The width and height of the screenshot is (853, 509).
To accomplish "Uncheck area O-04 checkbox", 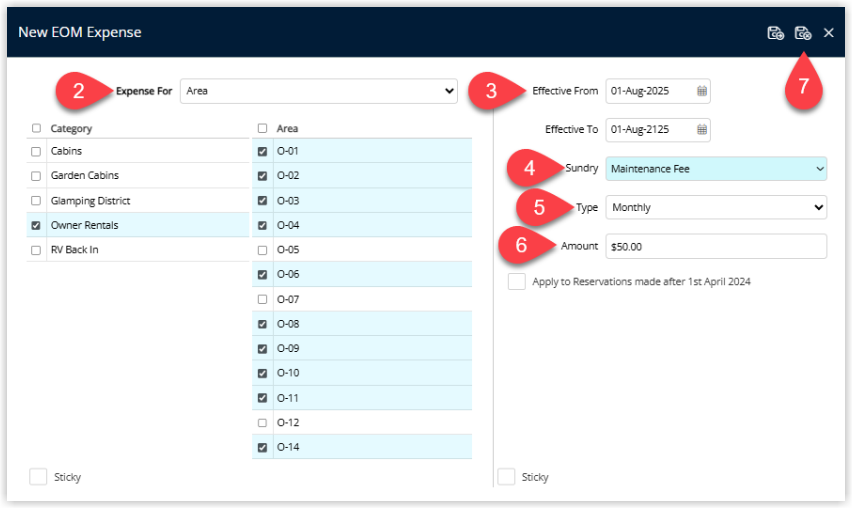I will [x=262, y=225].
